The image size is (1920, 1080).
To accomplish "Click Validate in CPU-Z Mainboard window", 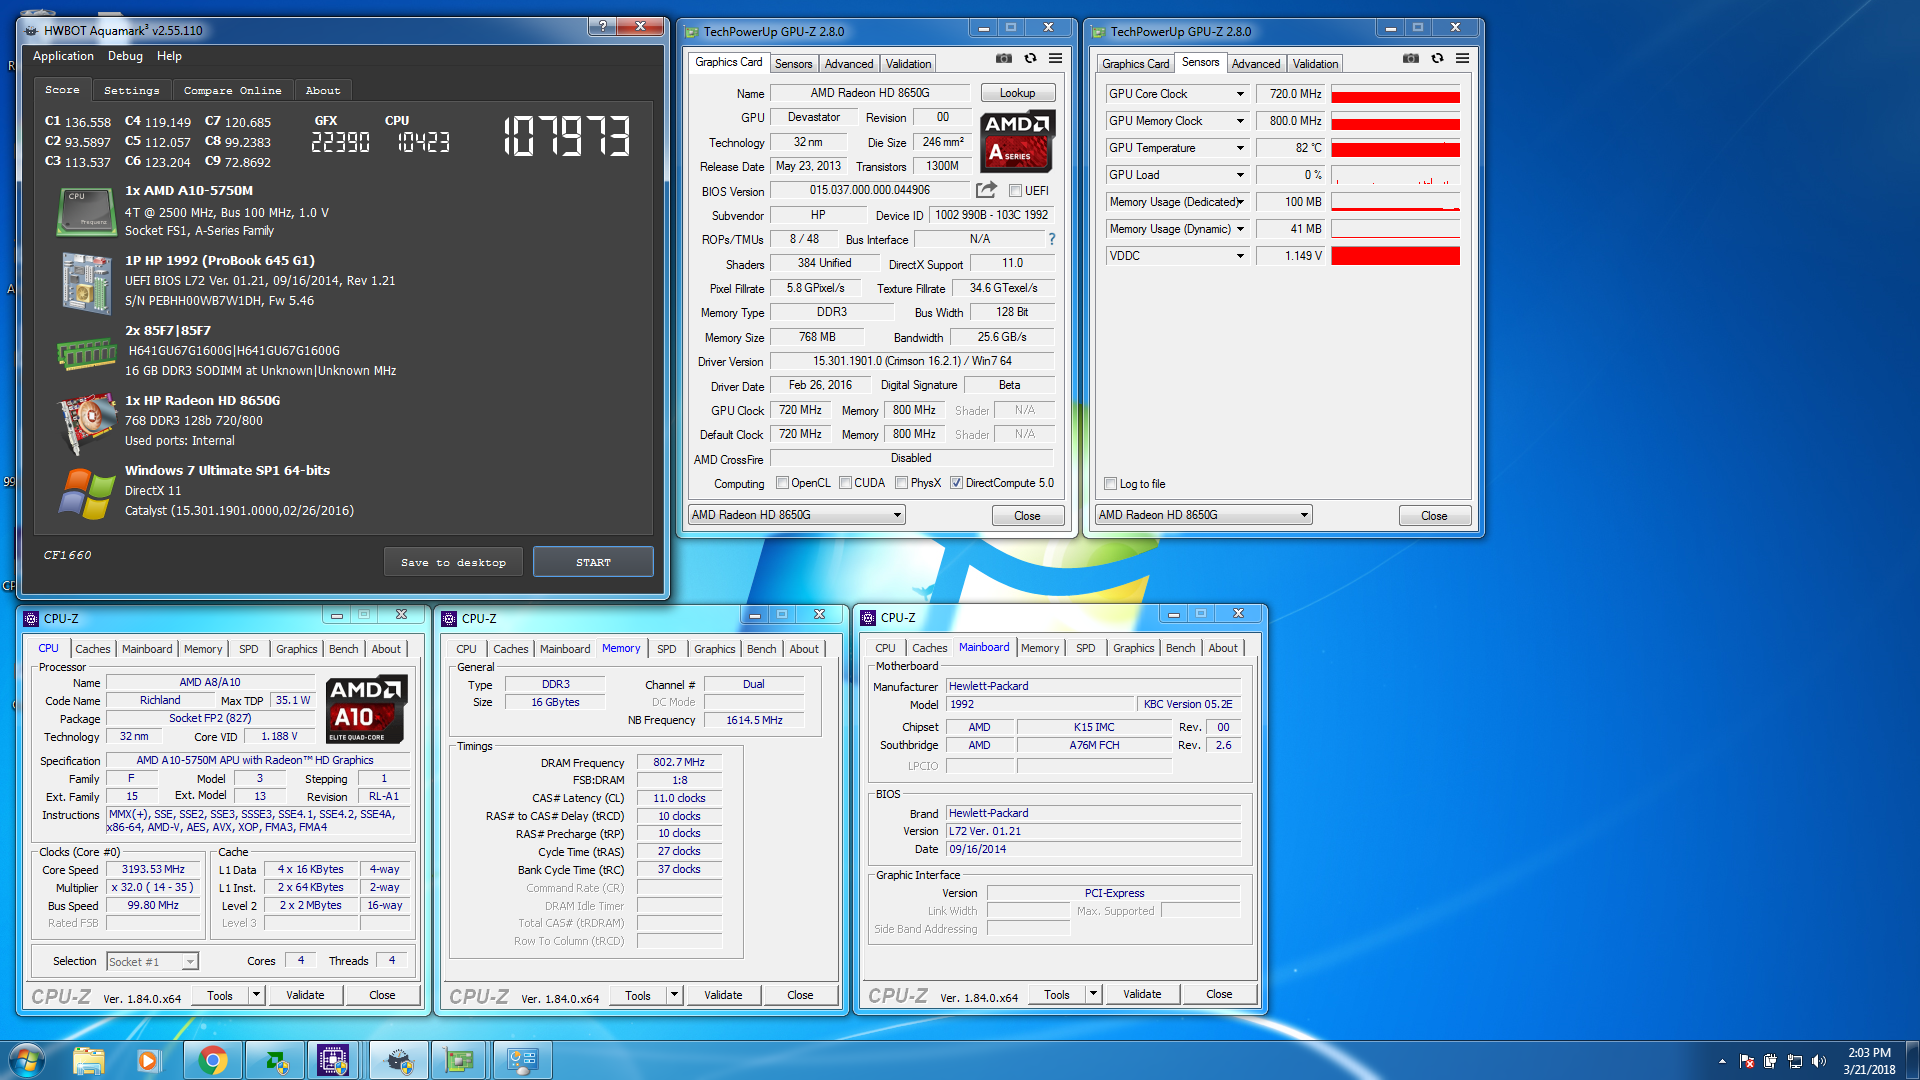I will (1142, 994).
